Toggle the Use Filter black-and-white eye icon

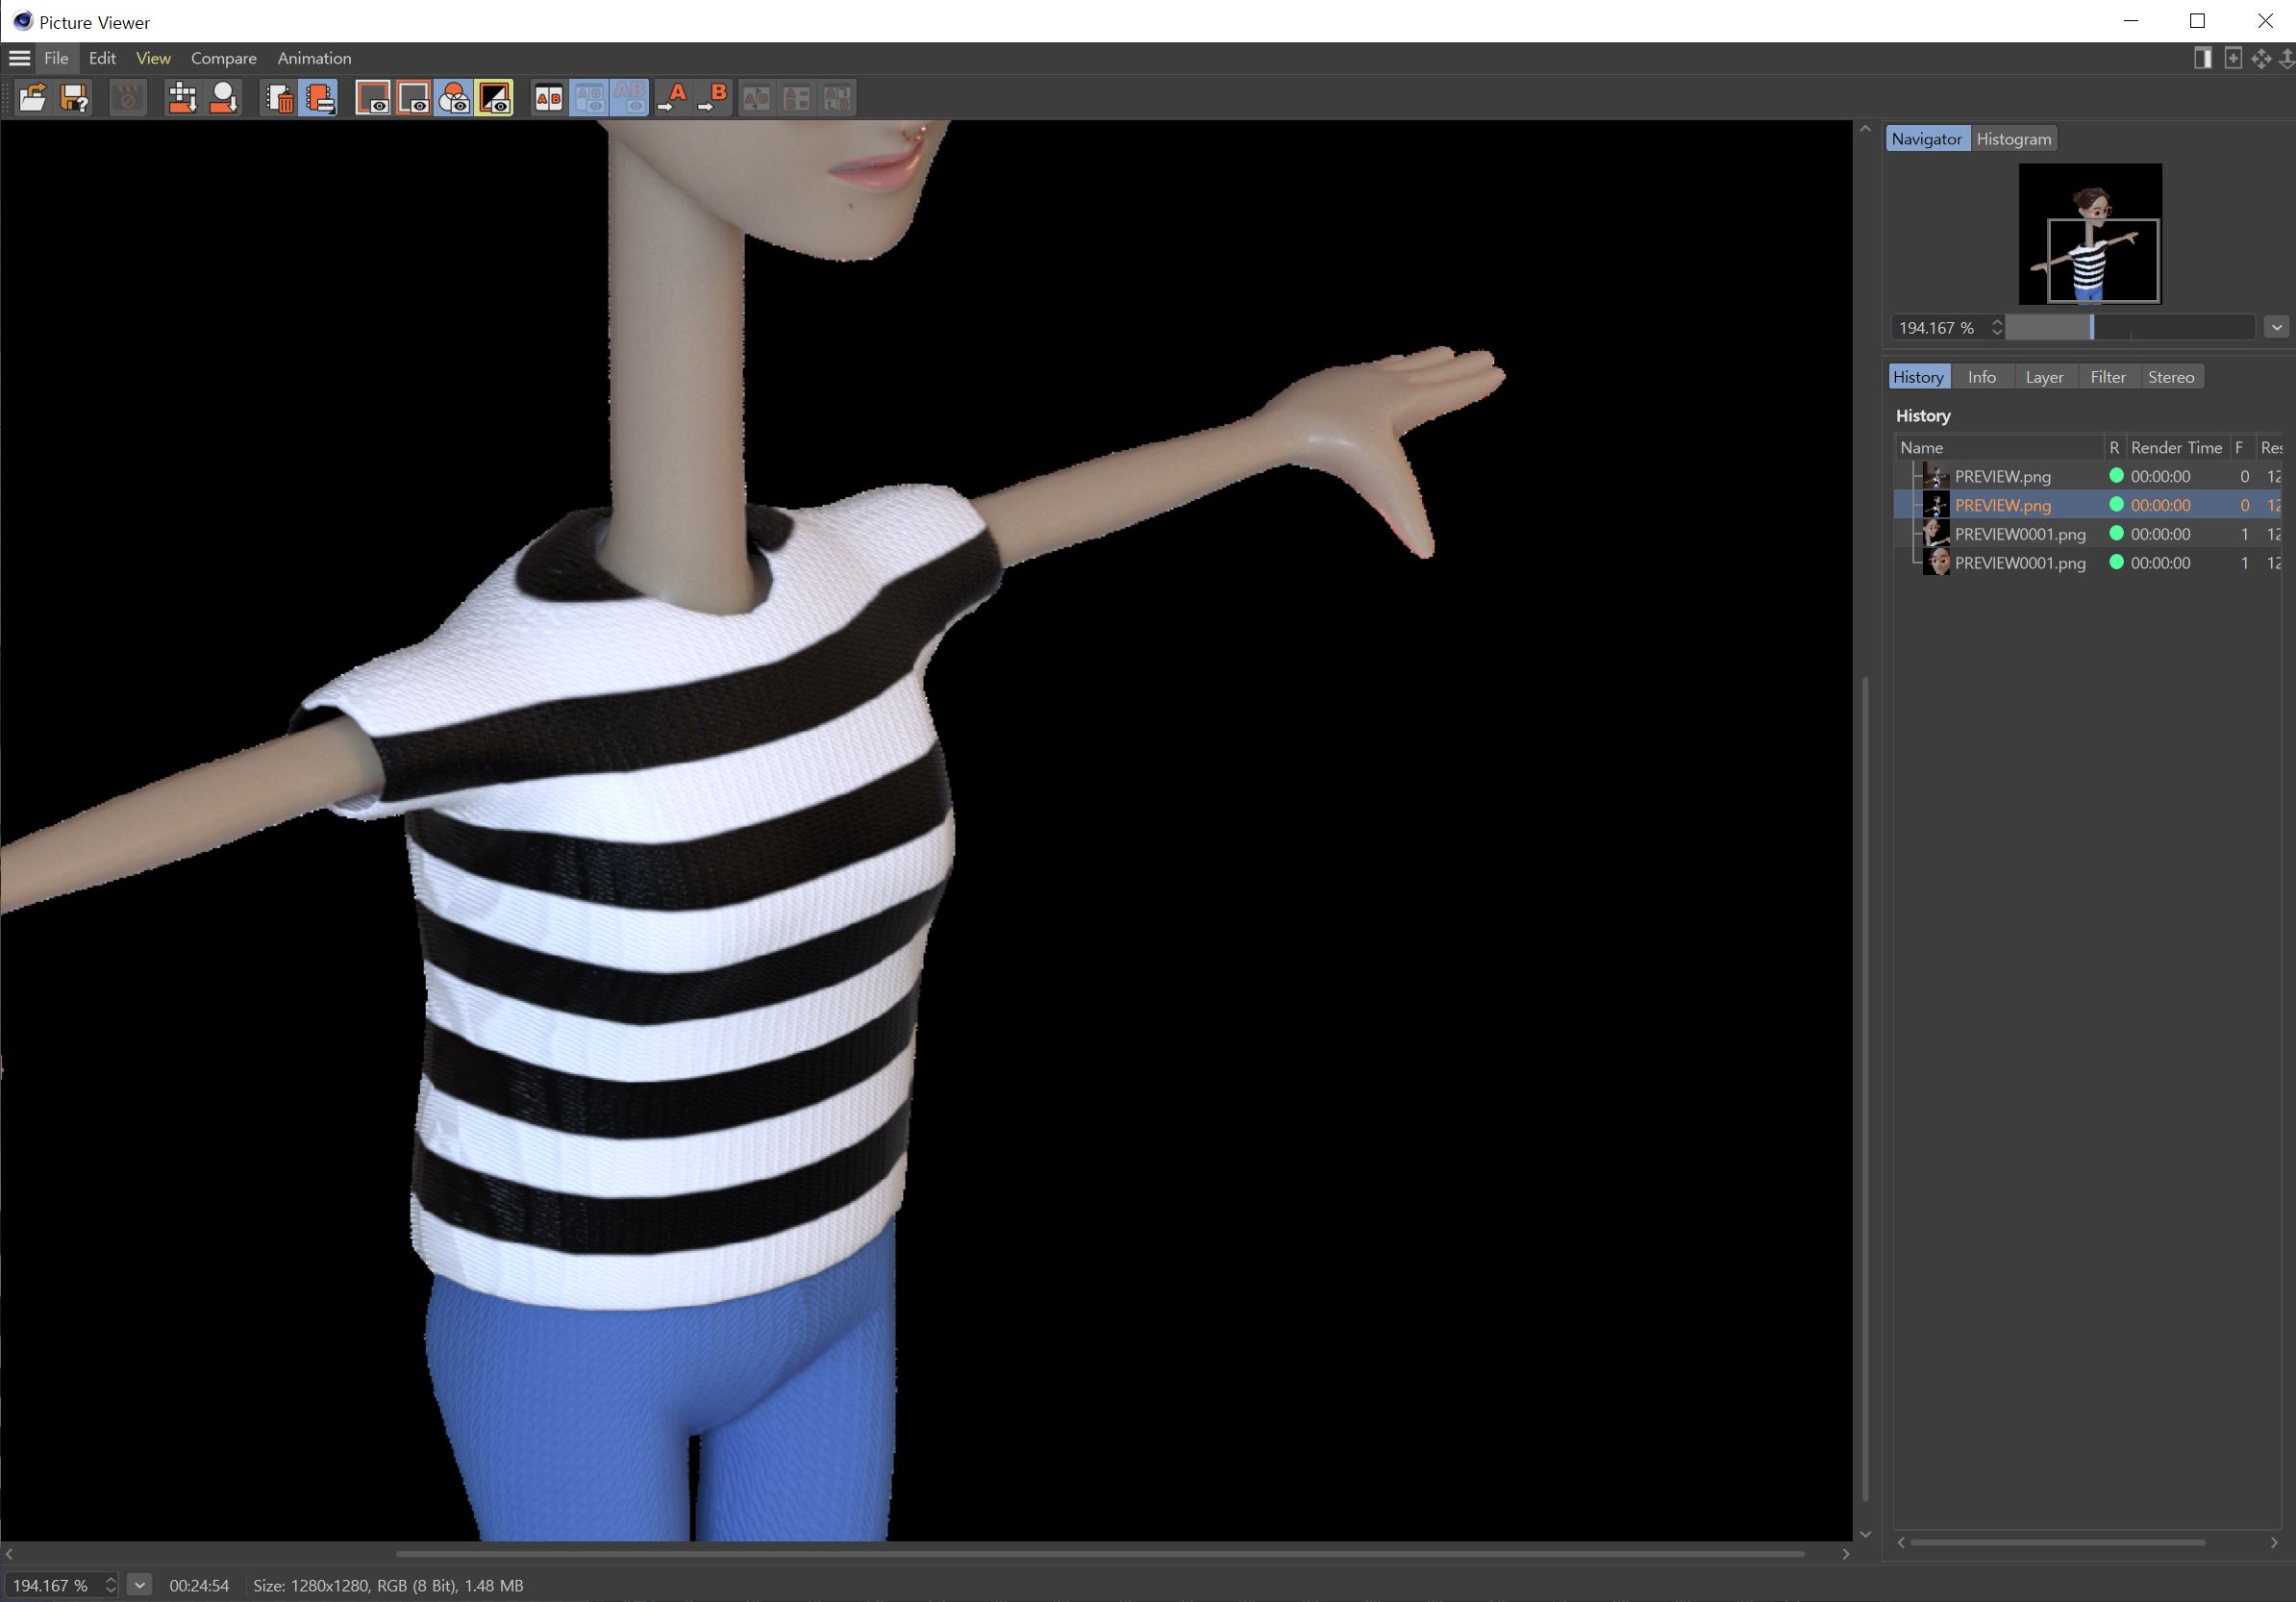[x=494, y=98]
